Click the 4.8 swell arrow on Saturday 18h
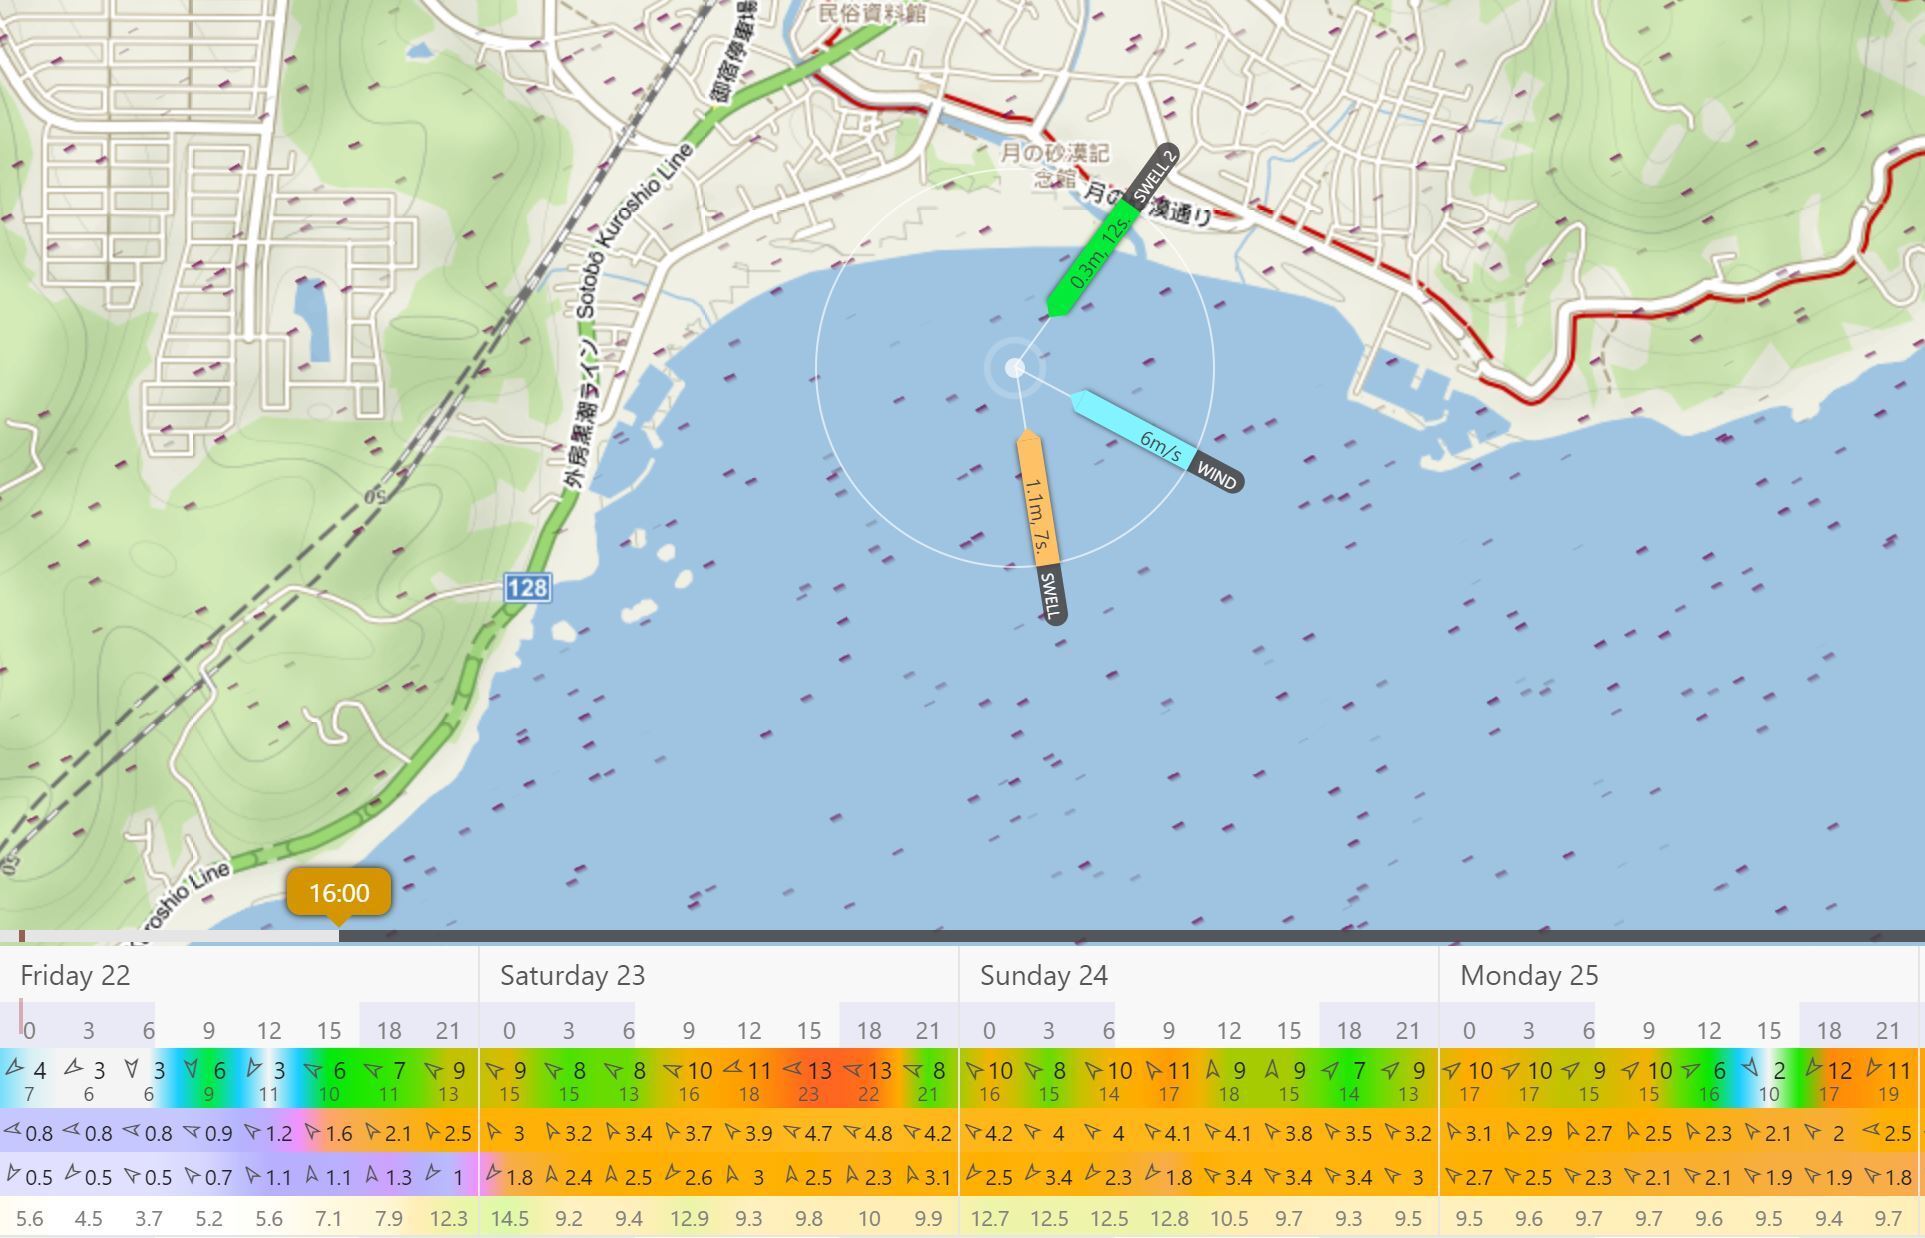 coord(853,1133)
